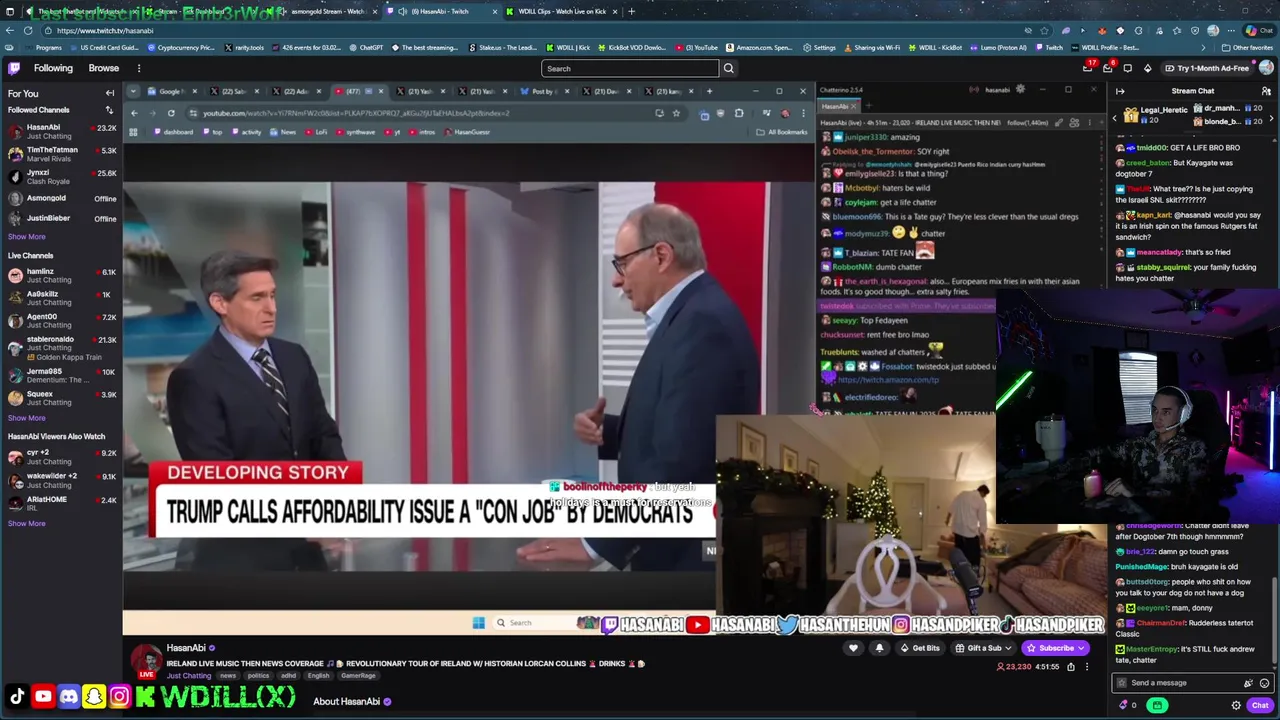
Task: Open TimTheTatman channel in sidebar
Action: coord(61,154)
